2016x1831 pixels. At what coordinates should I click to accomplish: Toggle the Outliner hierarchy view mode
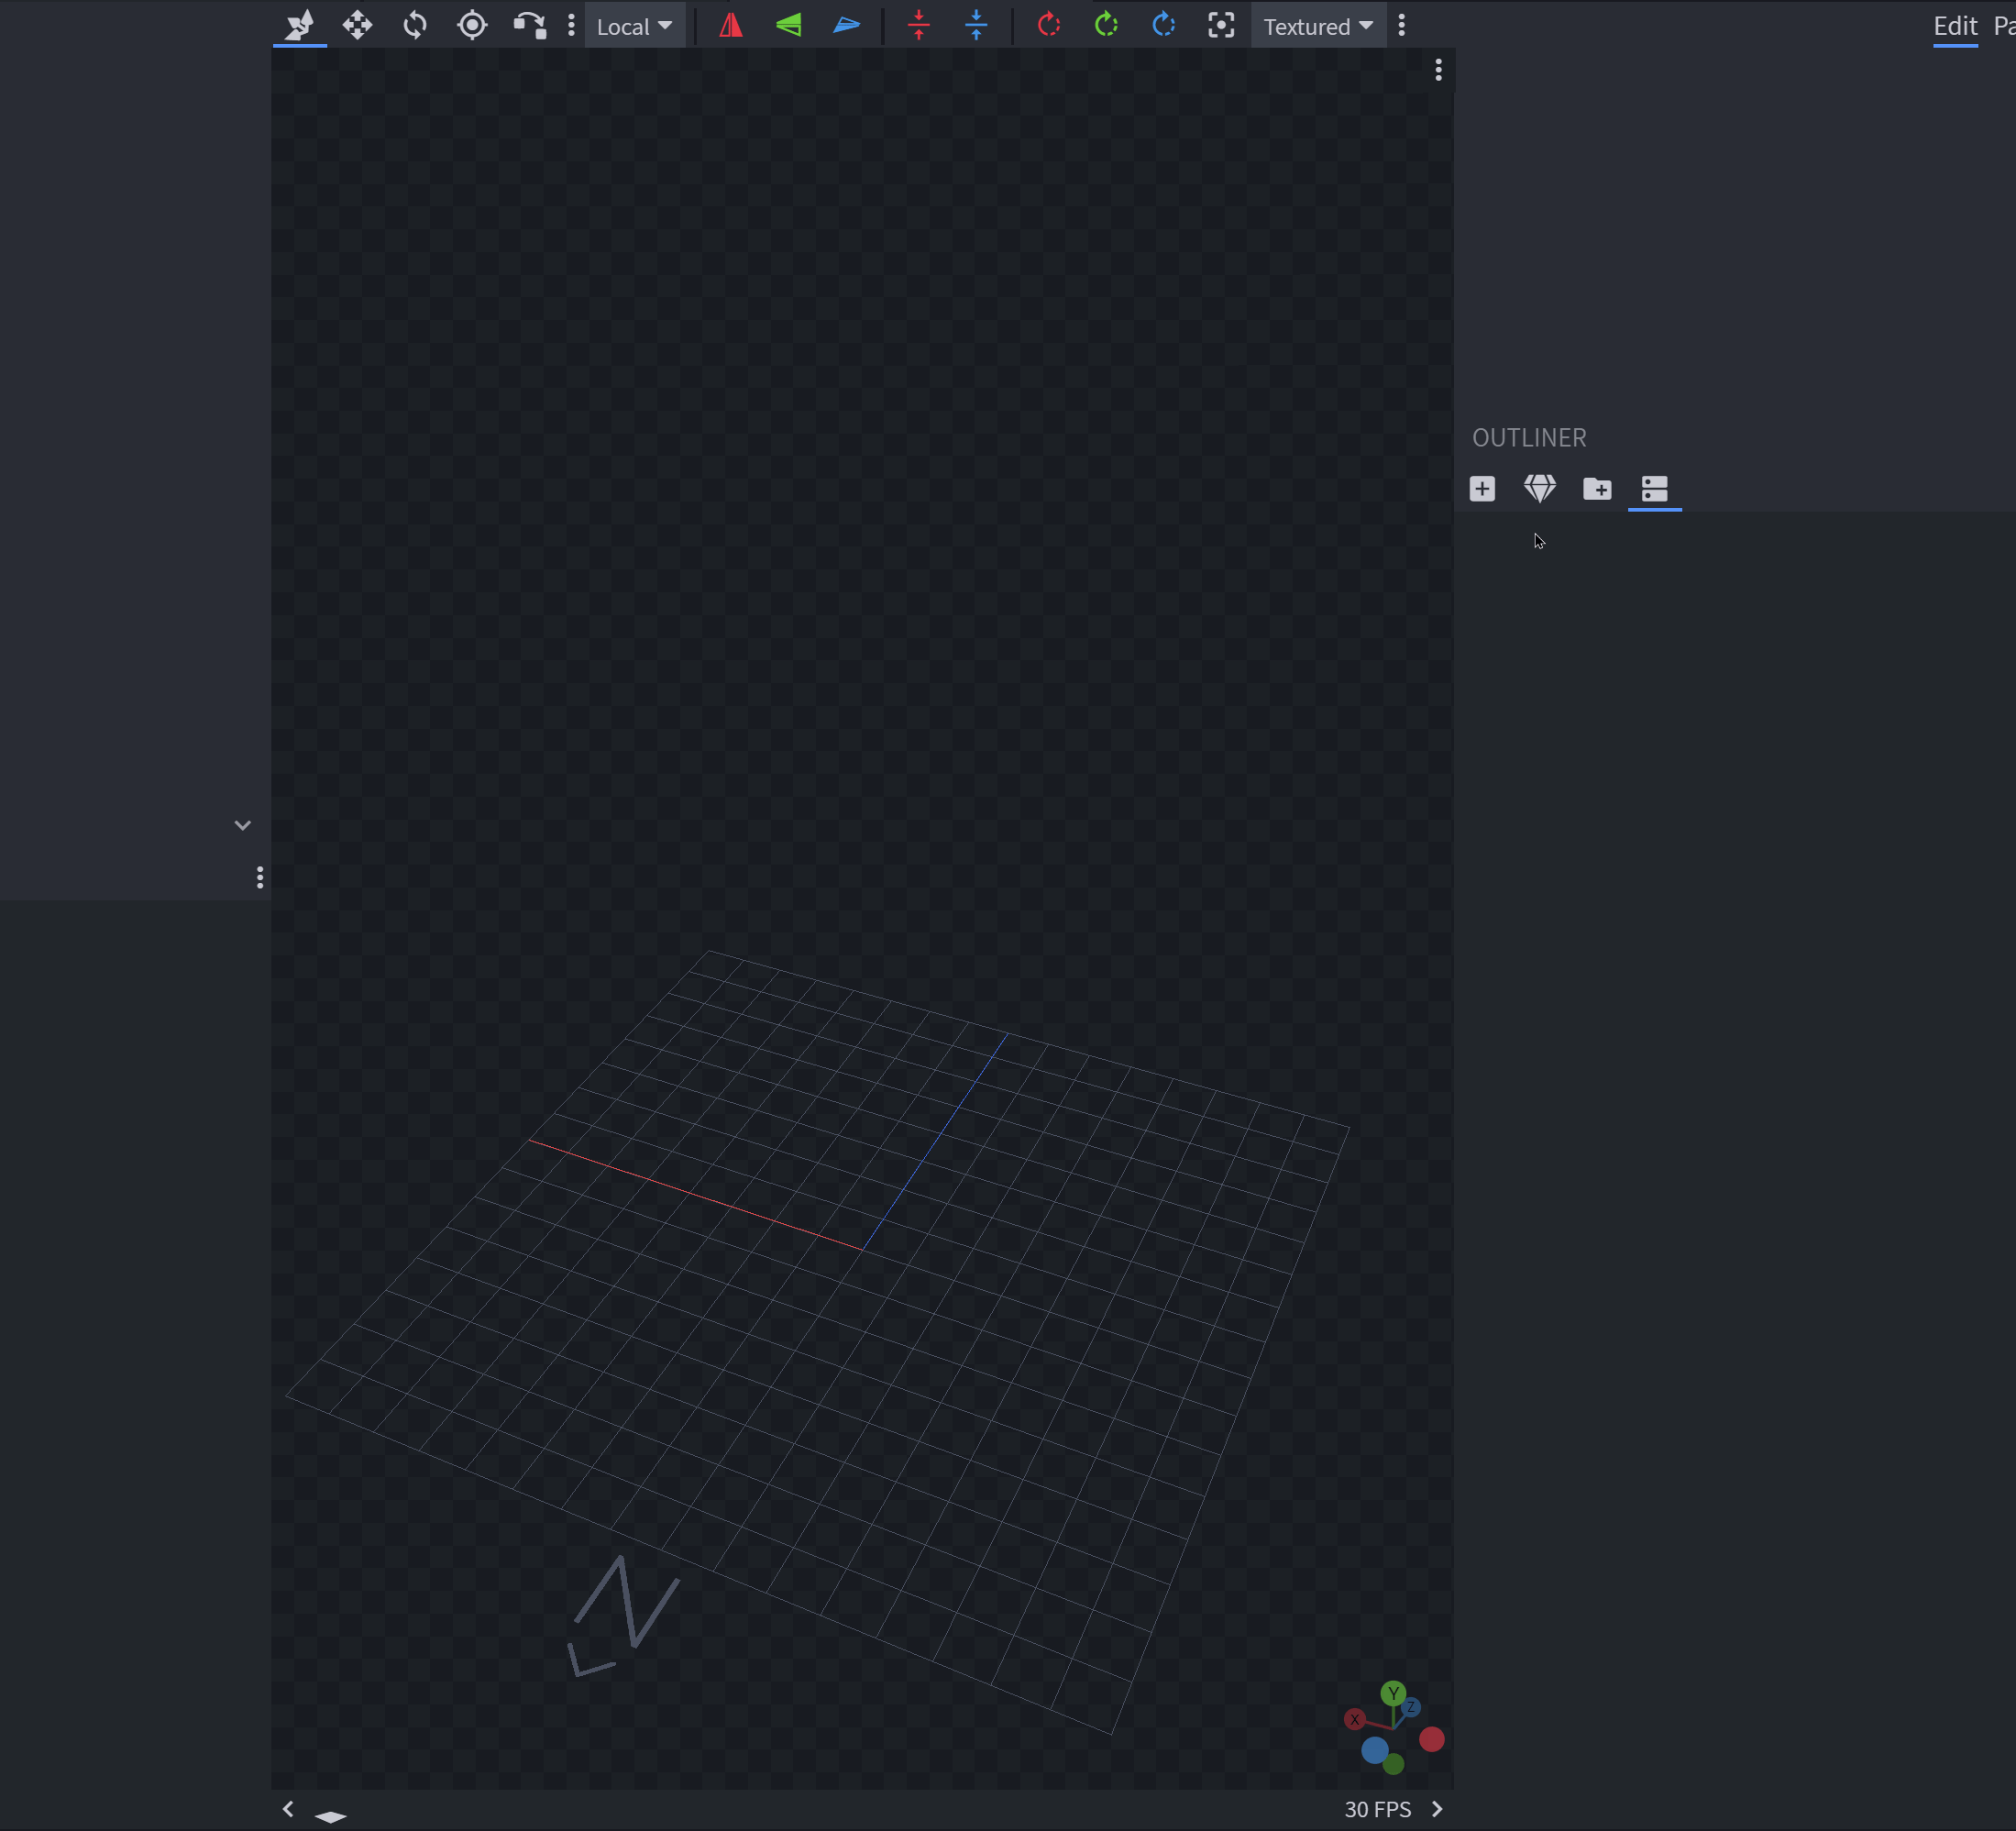[x=1655, y=489]
